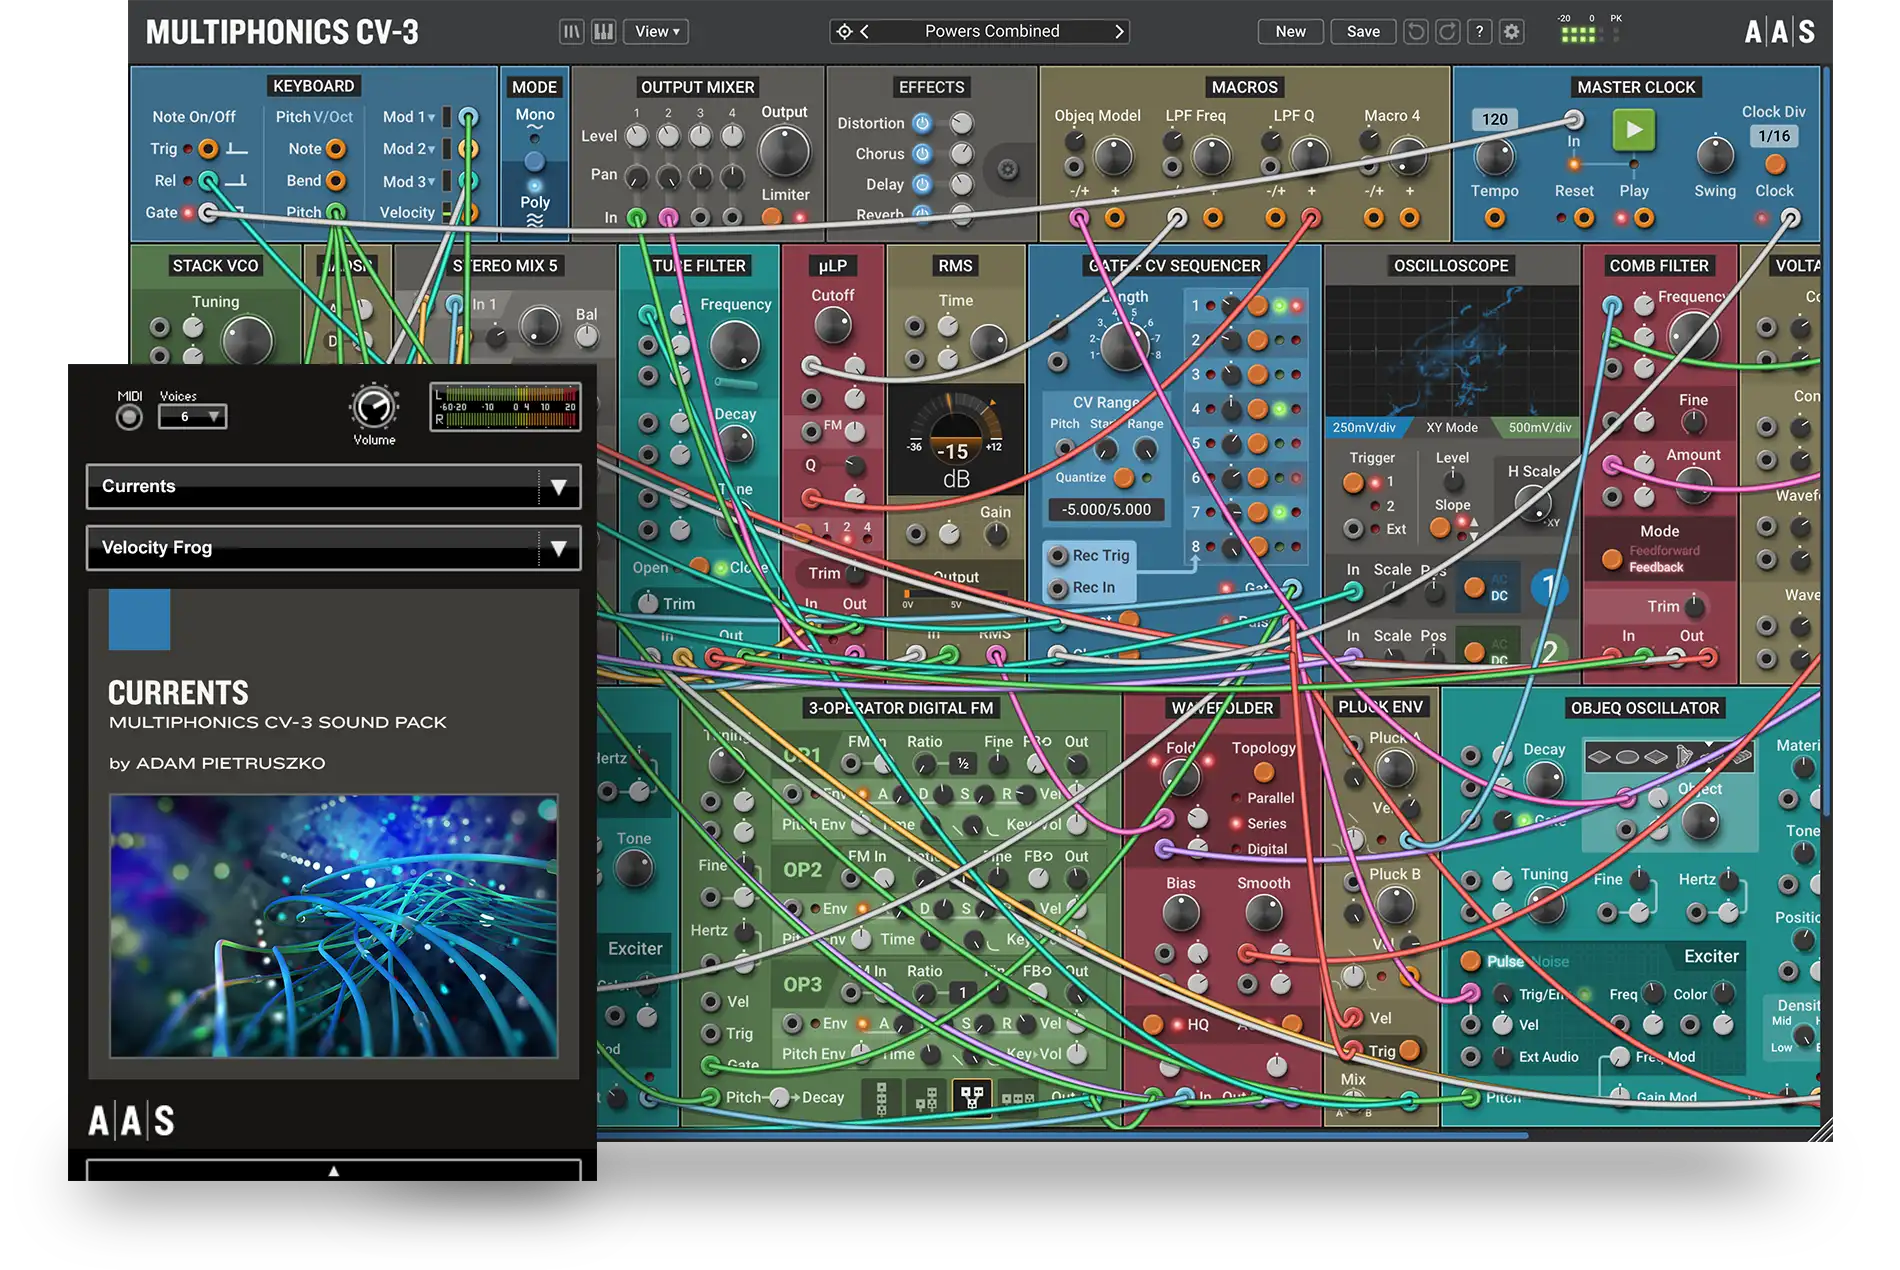Click the Volume knob
The width and height of the screenshot is (1900, 1270).
tap(374, 408)
